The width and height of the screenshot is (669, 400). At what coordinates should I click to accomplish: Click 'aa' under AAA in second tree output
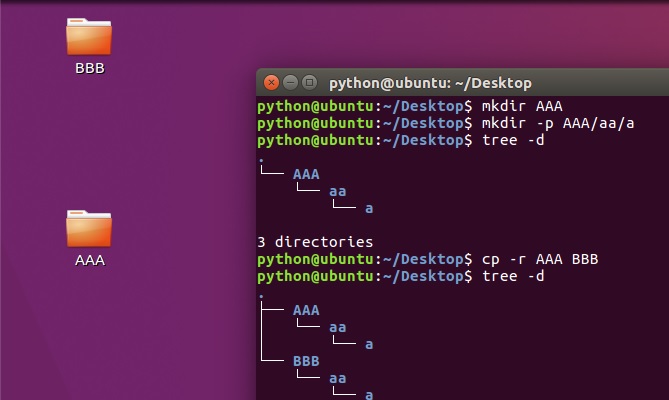[x=337, y=328]
